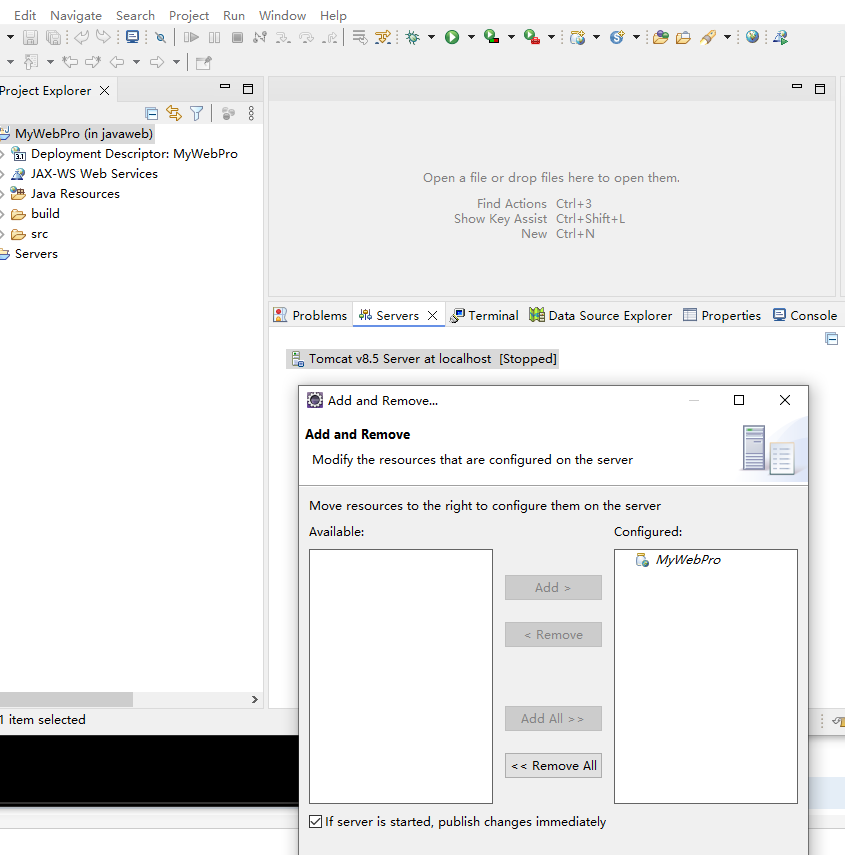Open the Window menu
This screenshot has width=845, height=855.
[x=282, y=16]
